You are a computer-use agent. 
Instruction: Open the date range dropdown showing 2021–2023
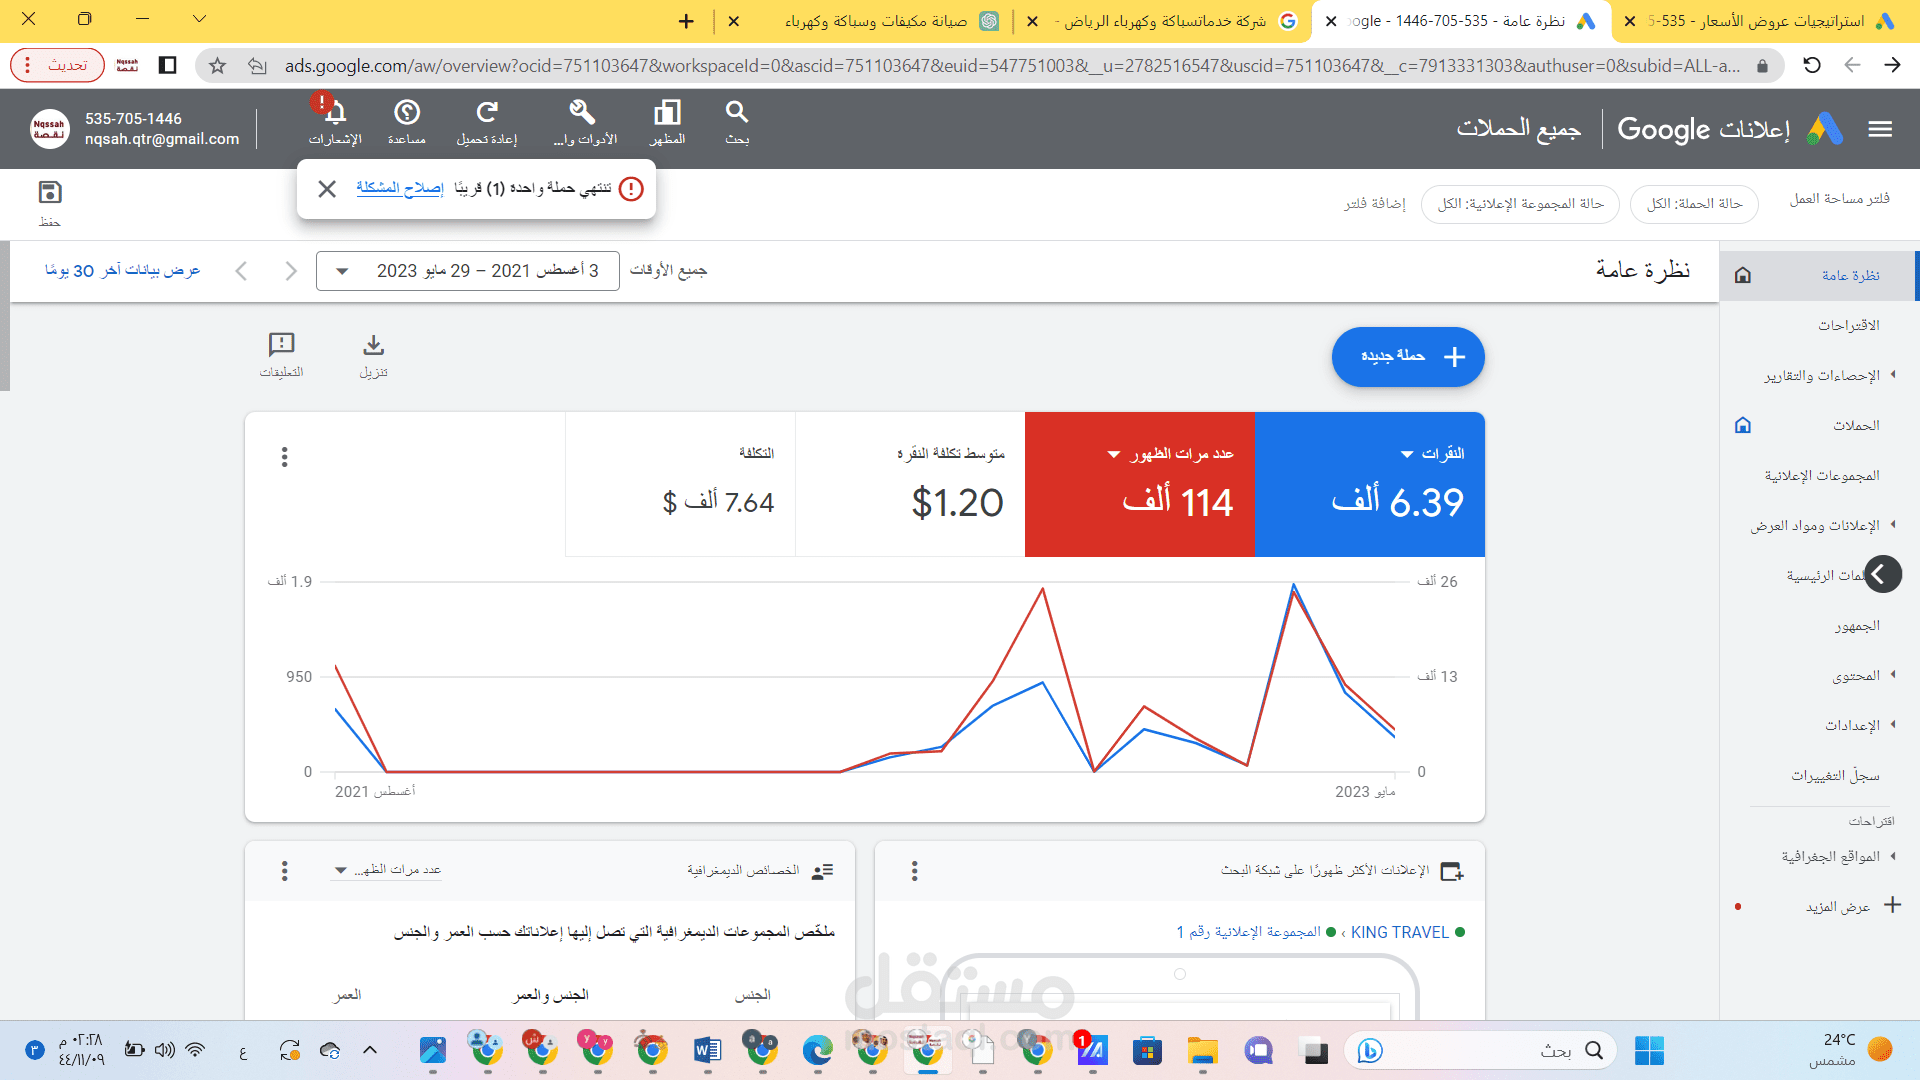tap(466, 270)
